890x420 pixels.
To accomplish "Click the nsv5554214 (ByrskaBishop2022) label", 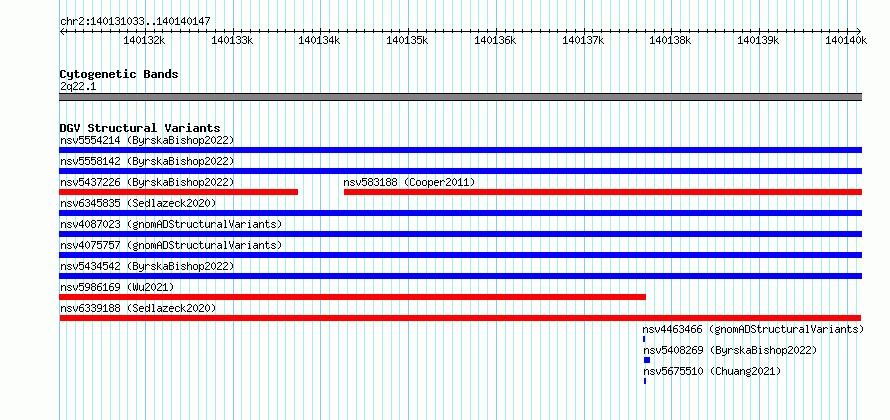I will (x=147, y=140).
